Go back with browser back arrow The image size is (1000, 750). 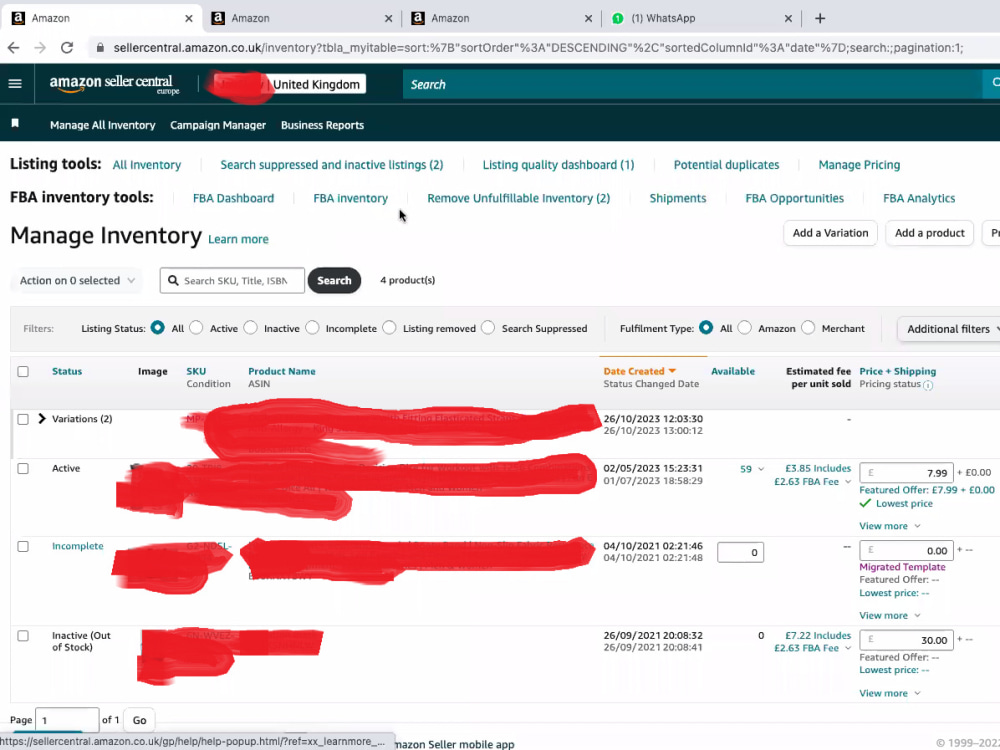pos(13,47)
